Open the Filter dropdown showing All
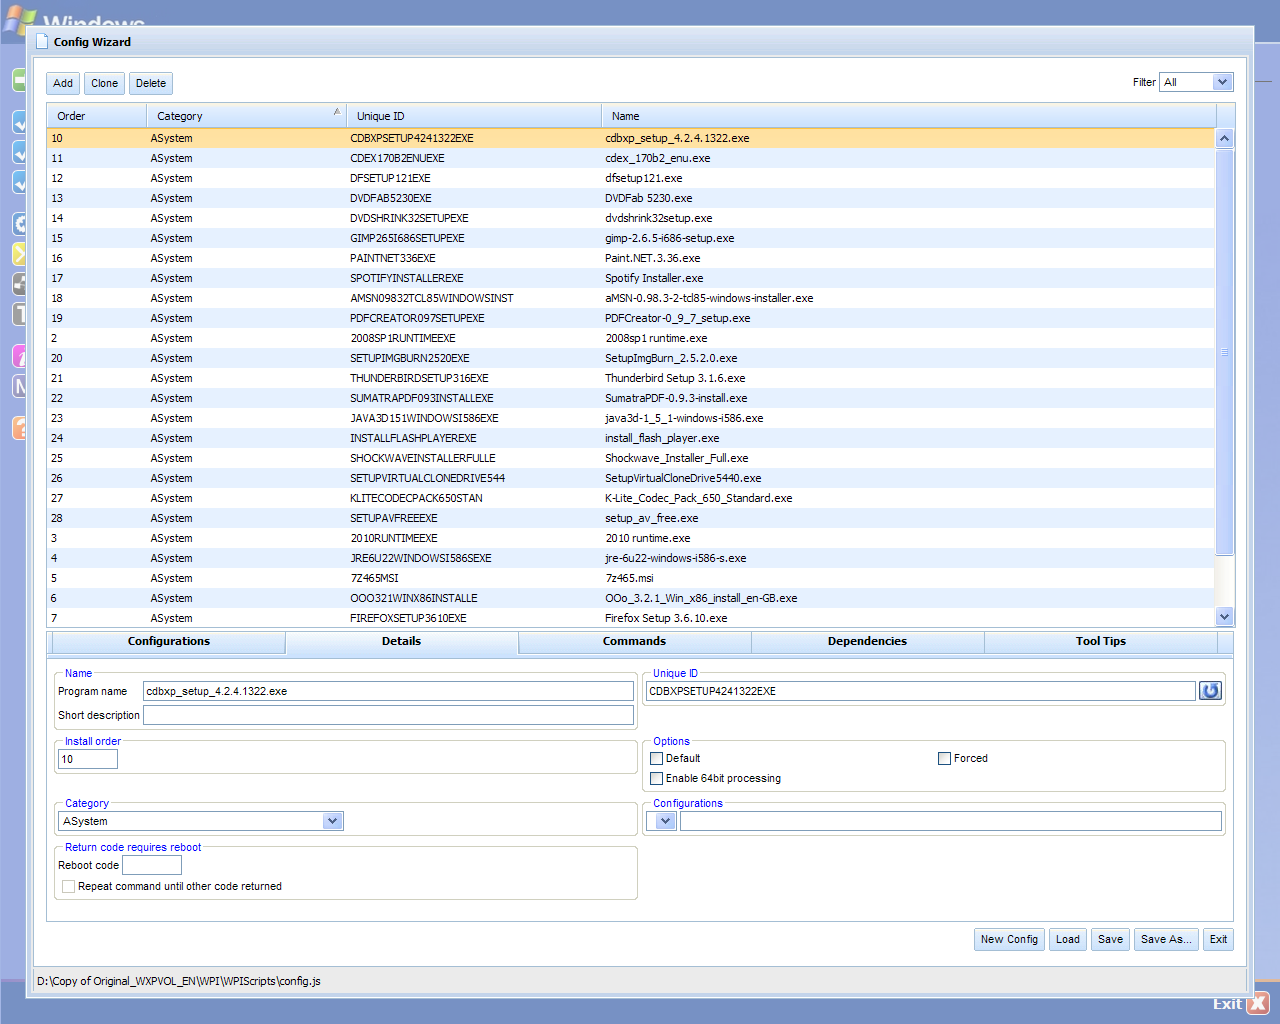The image size is (1280, 1024). point(1222,82)
